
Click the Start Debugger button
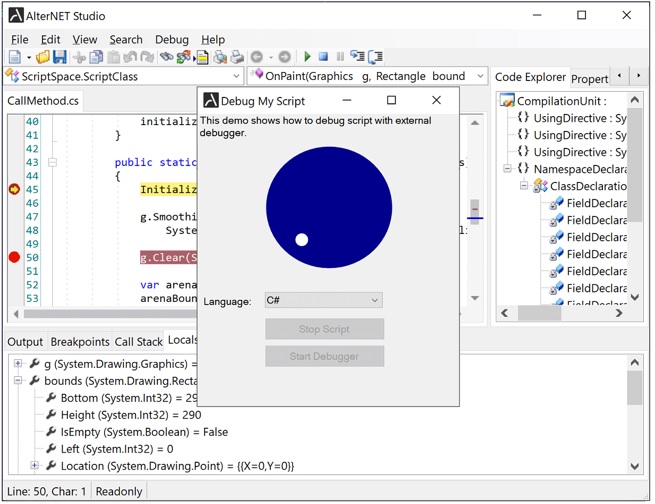(x=324, y=357)
